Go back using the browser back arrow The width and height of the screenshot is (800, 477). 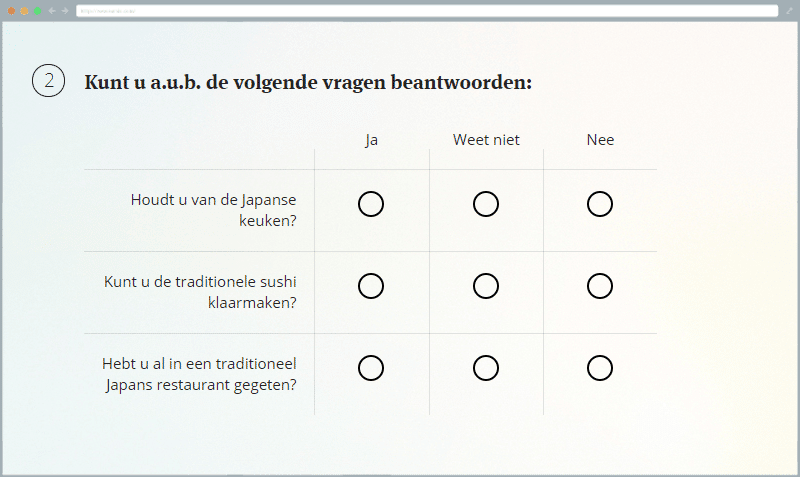[x=51, y=11]
